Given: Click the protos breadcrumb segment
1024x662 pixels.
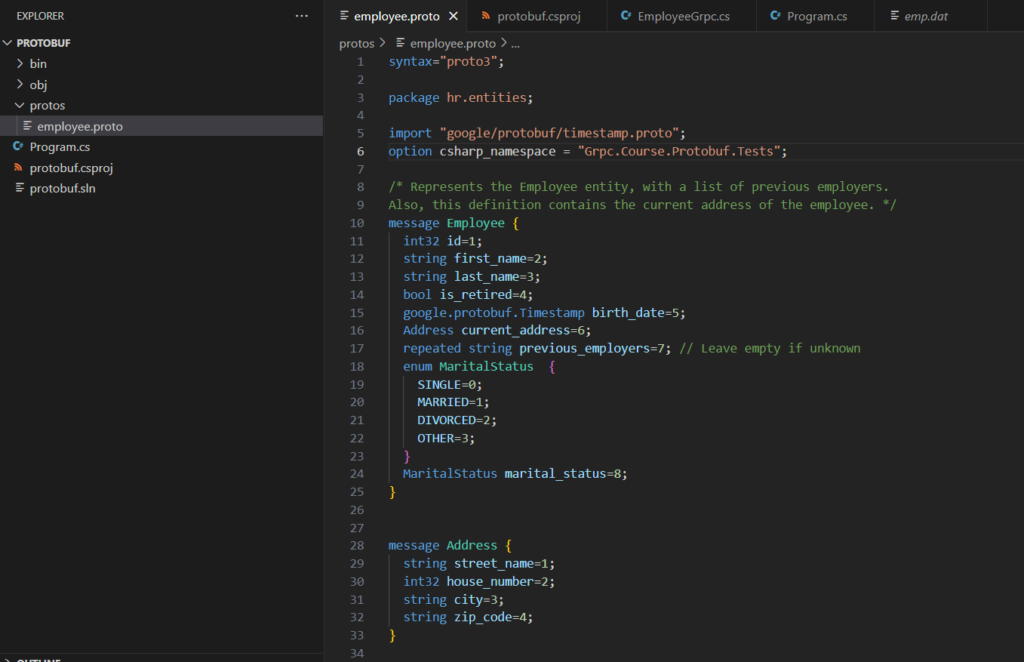Looking at the screenshot, I should pyautogui.click(x=356, y=44).
